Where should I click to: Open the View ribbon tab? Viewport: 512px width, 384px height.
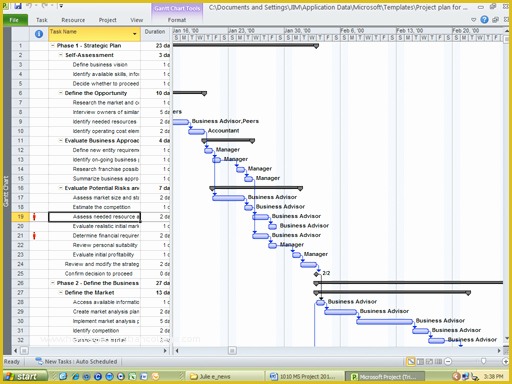pos(136,20)
